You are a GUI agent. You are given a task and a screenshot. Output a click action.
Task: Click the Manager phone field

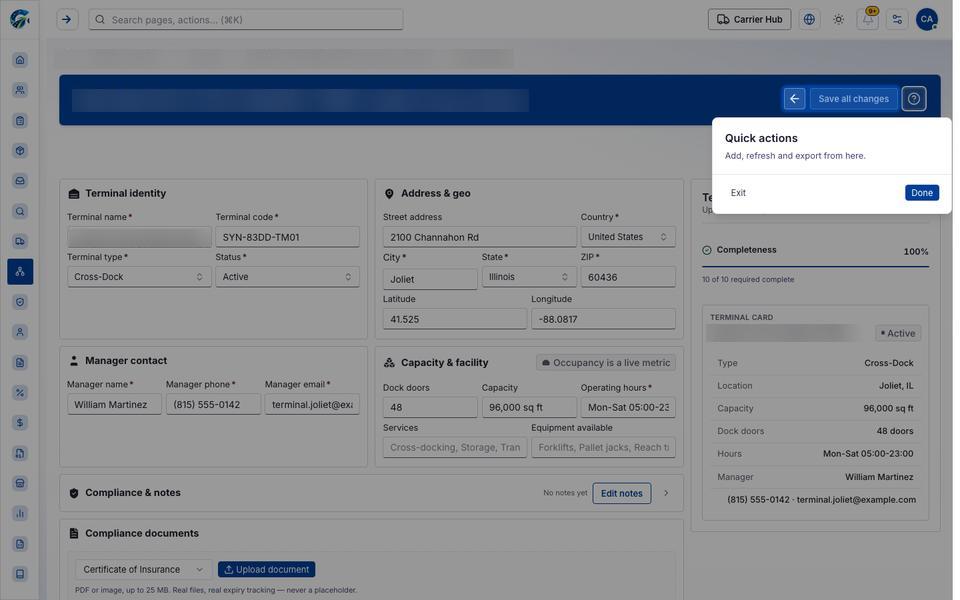213,405
